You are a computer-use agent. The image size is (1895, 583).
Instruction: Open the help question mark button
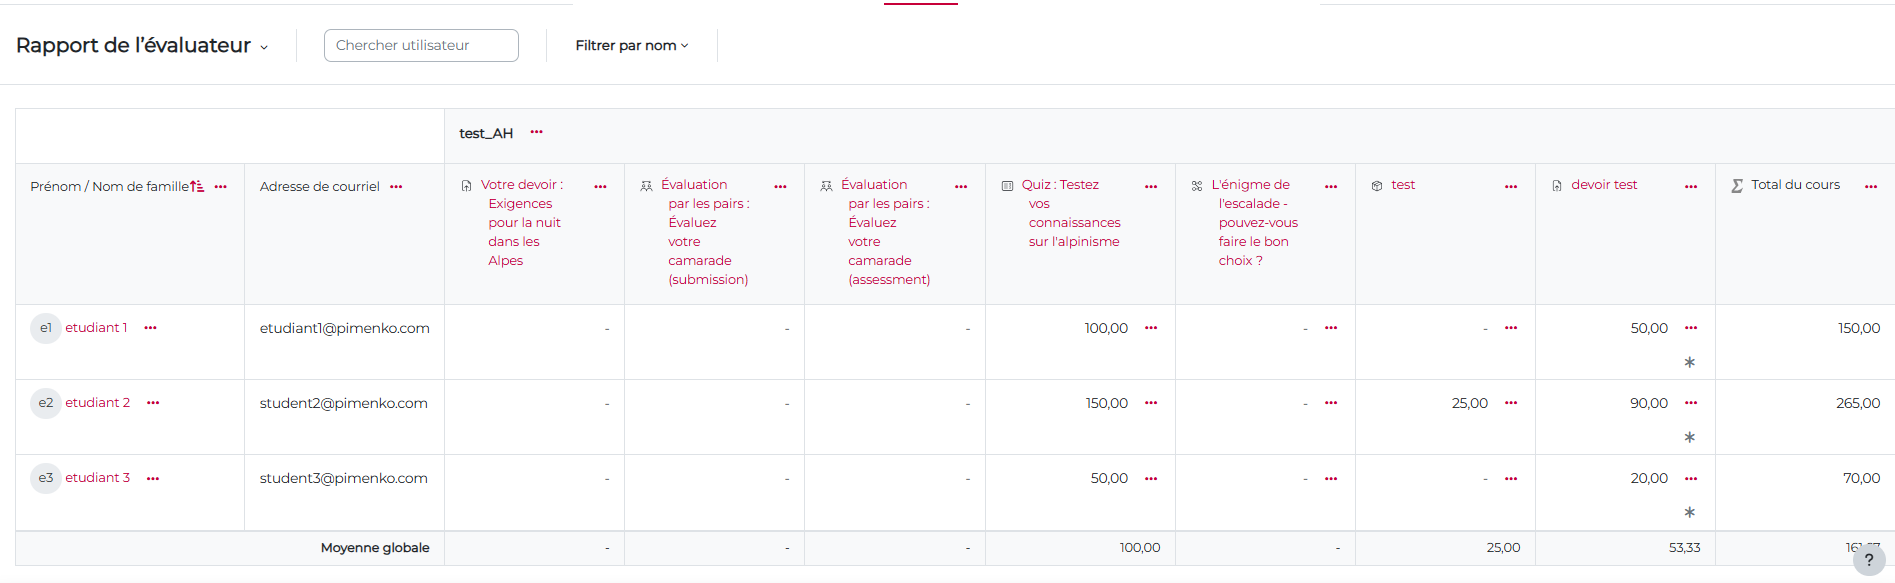coord(1868,560)
